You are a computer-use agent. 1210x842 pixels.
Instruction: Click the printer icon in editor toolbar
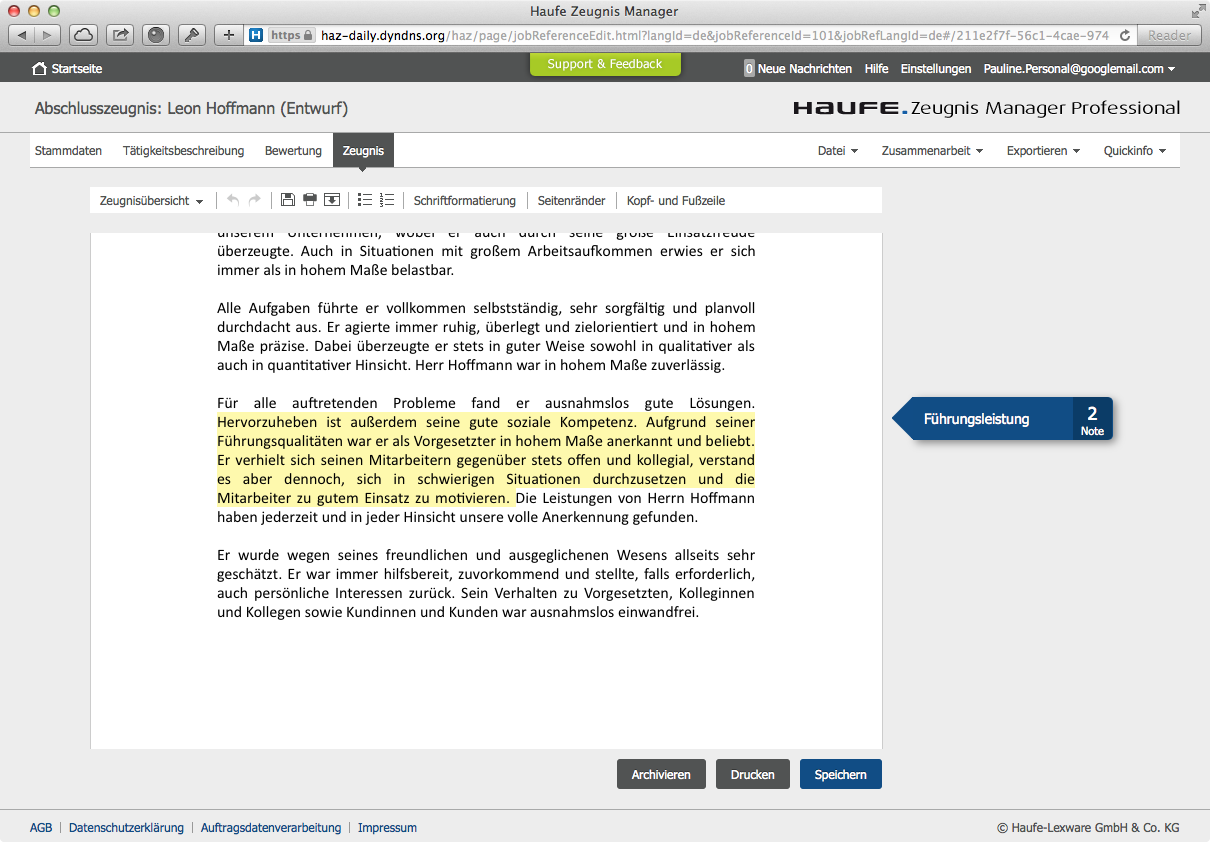click(x=310, y=200)
